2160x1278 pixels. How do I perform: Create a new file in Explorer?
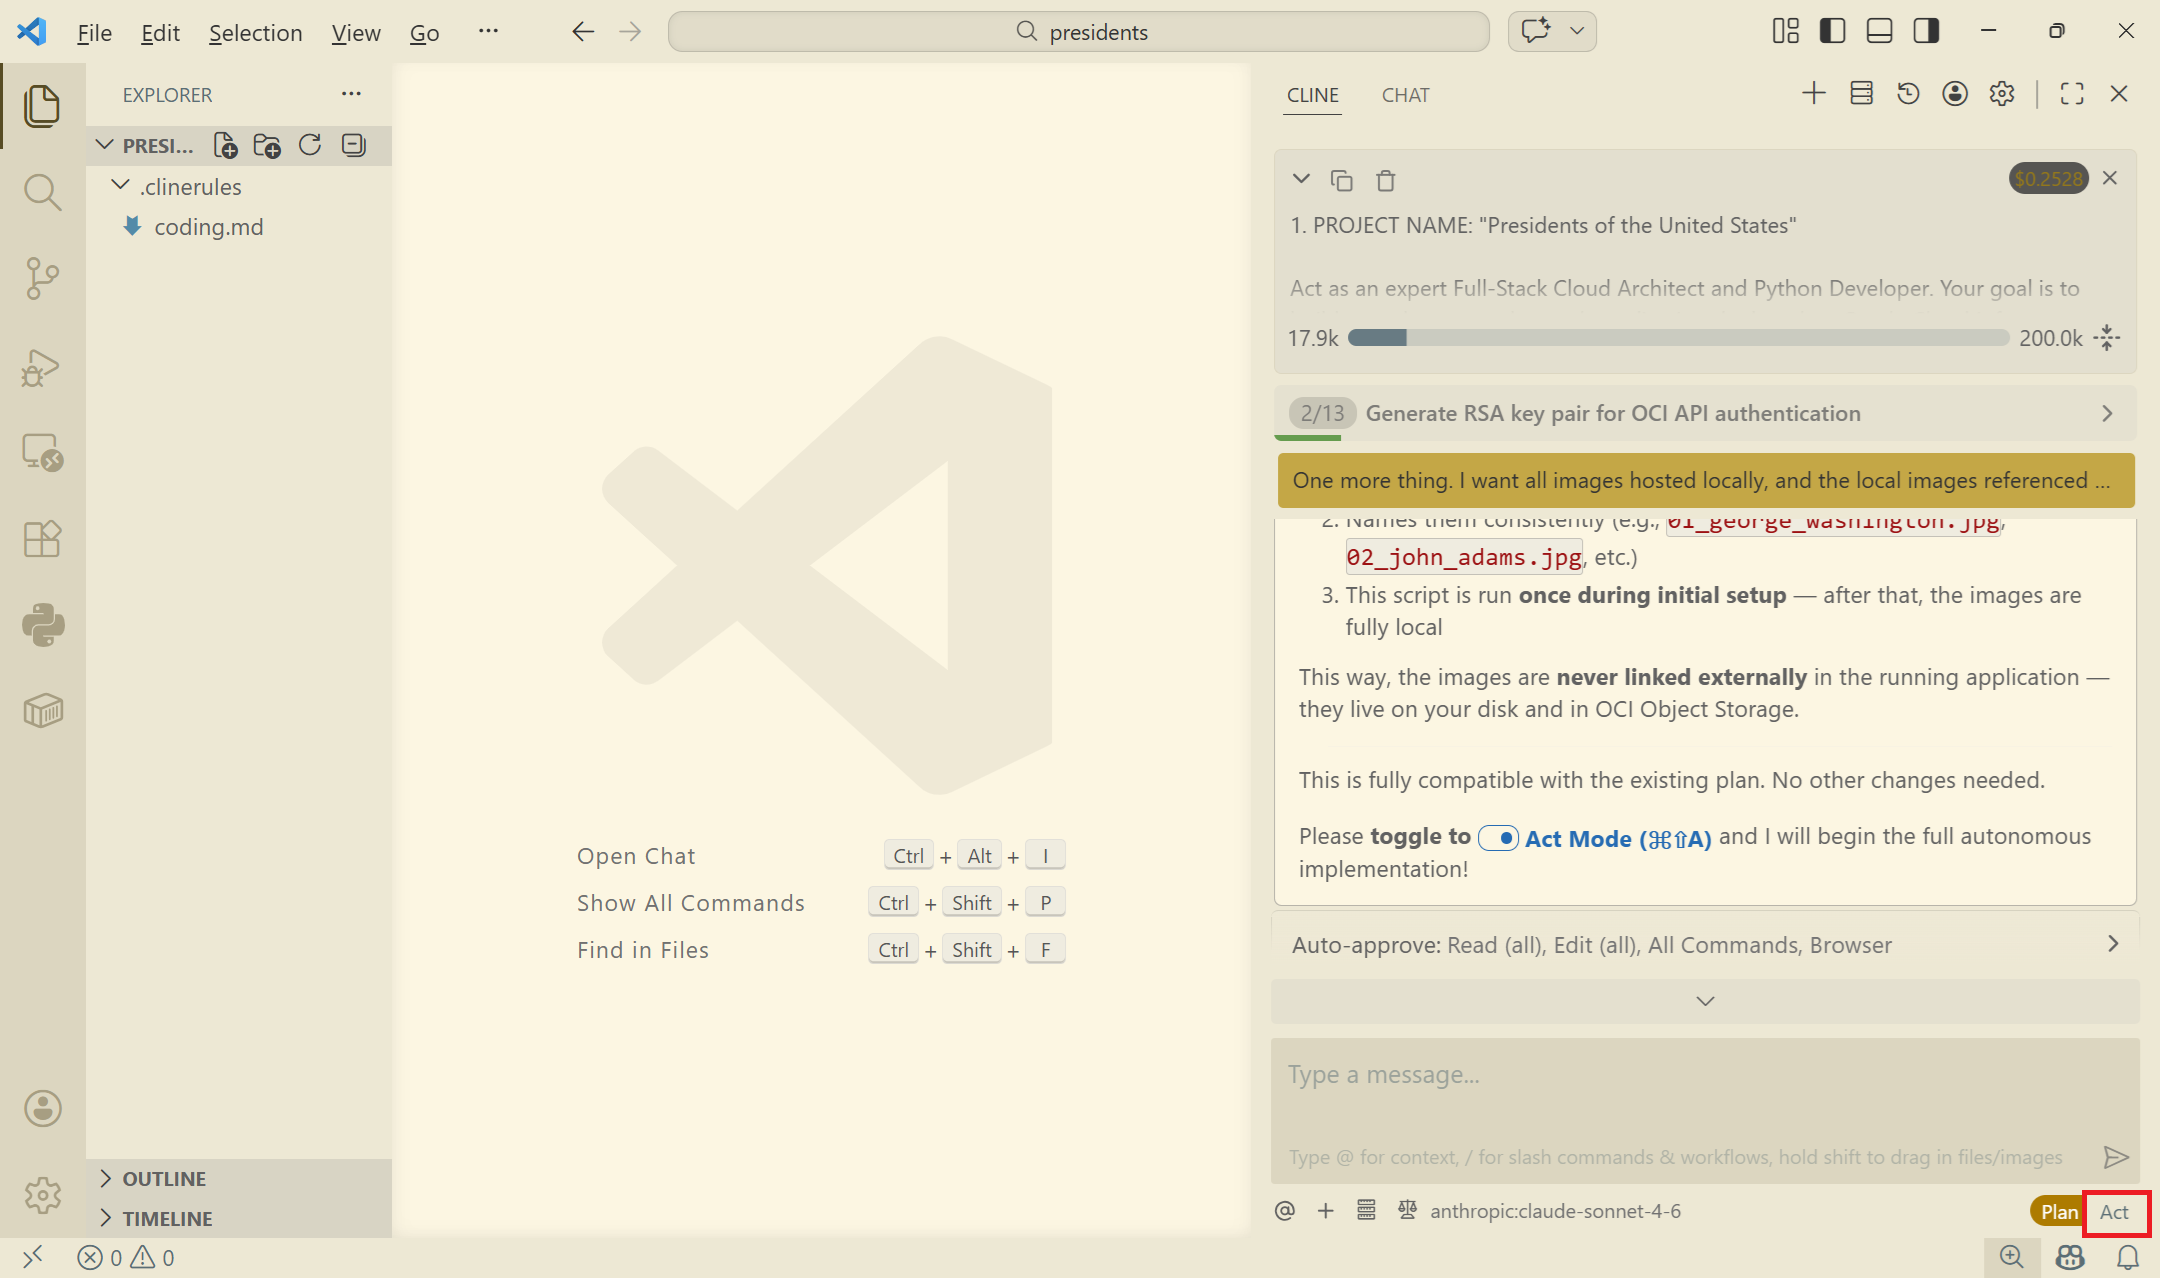pos(226,146)
